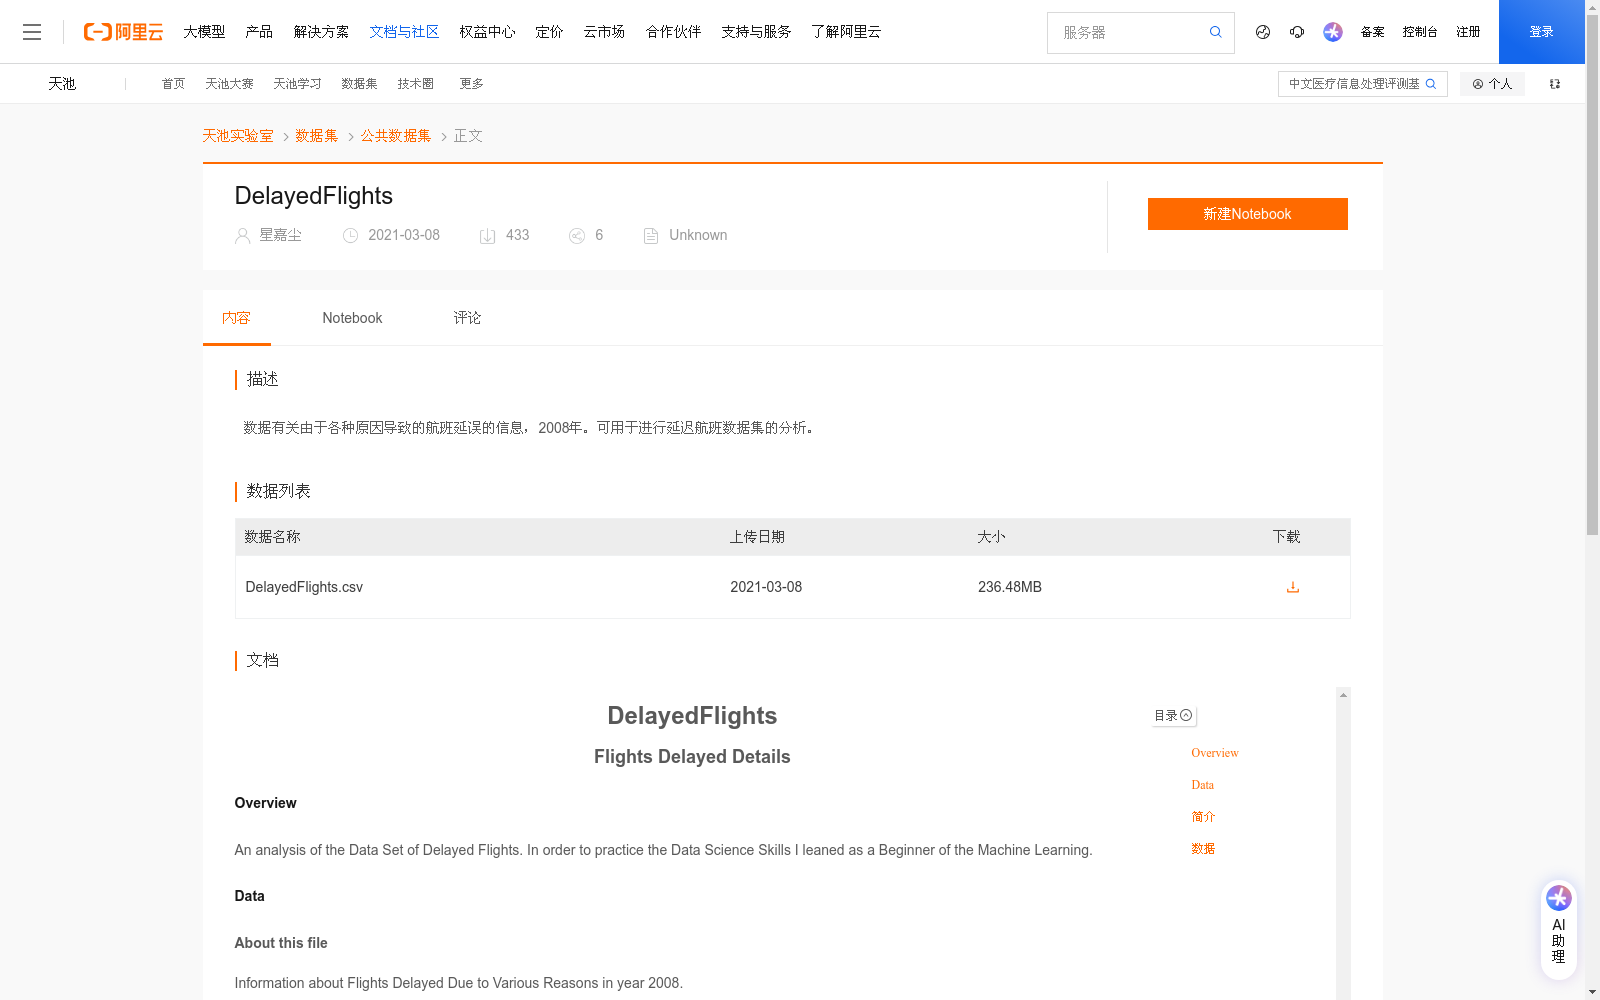The image size is (1600, 1000).
Task: Collapse the 目录 table of contents
Action: pos(1173,716)
